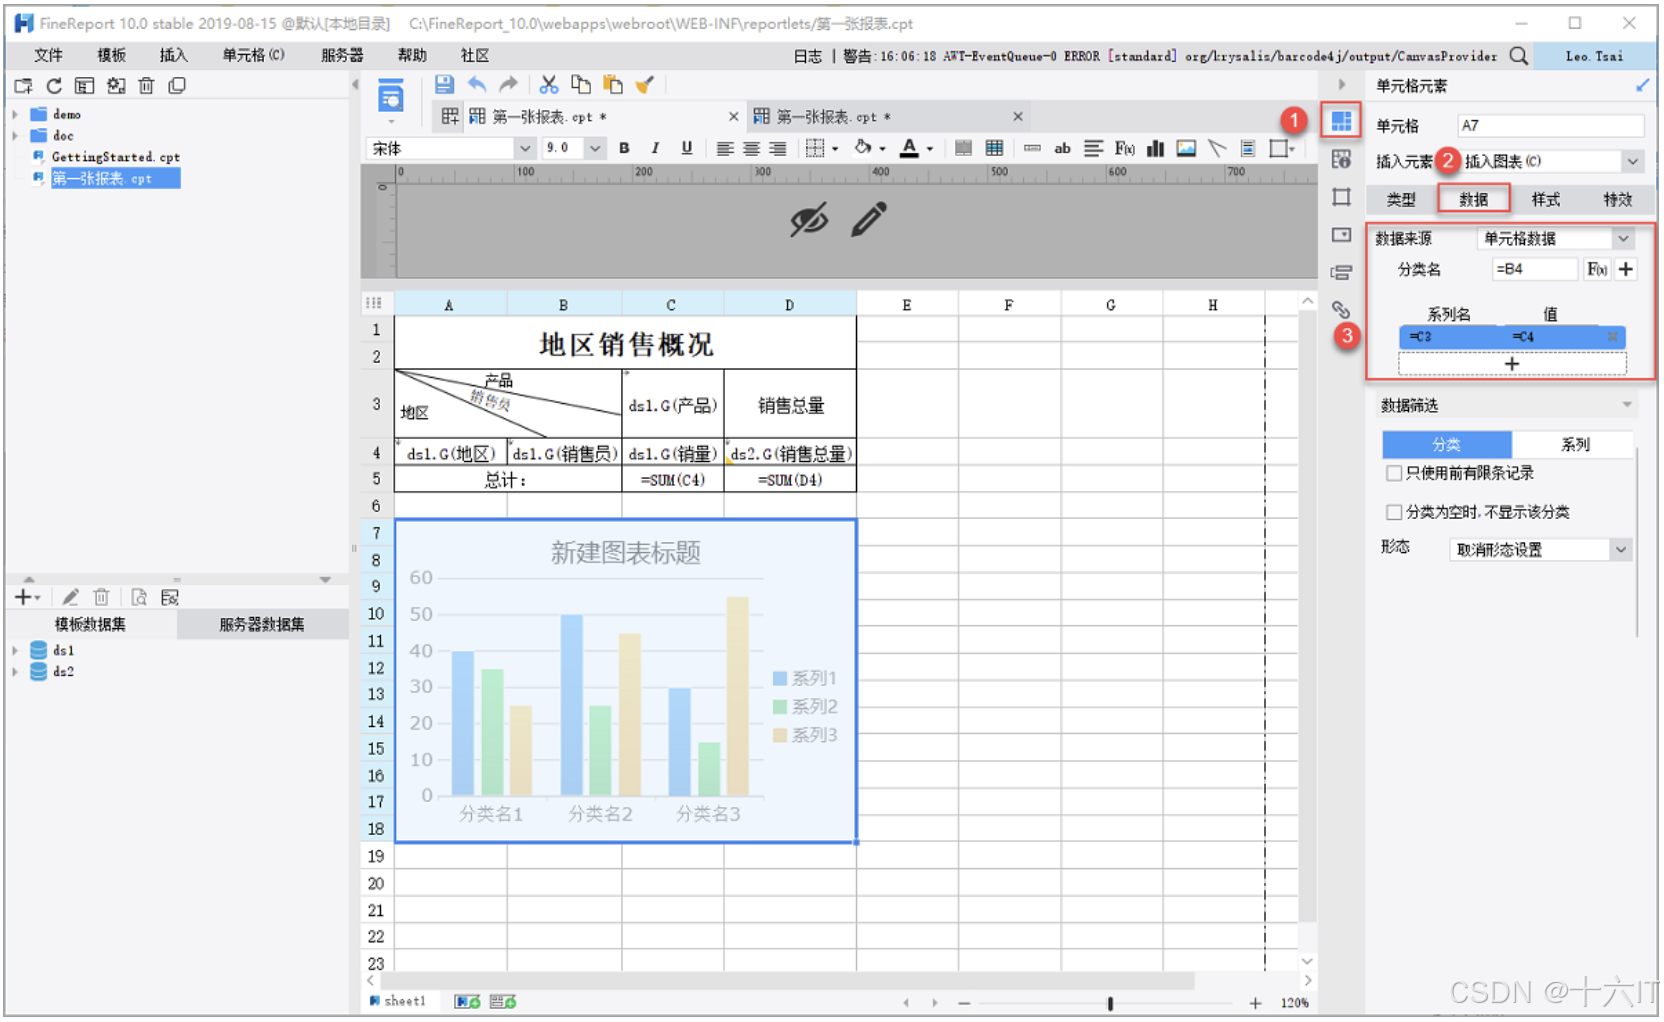Adjust zoom slider handle

(x=1110, y=1003)
